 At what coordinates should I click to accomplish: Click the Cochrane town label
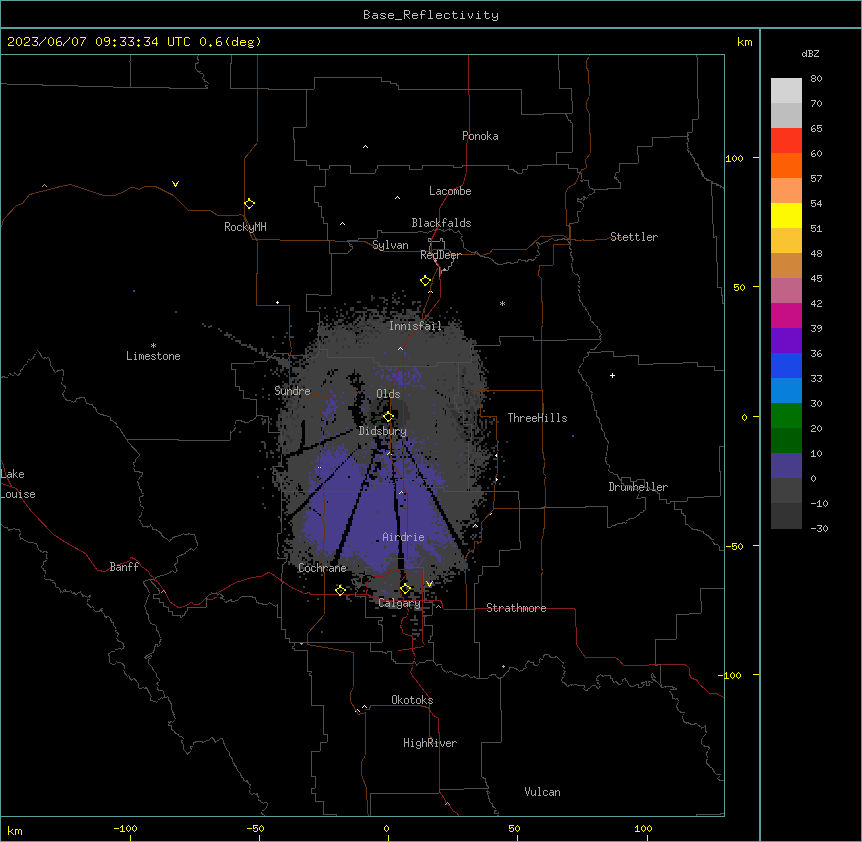[322, 568]
